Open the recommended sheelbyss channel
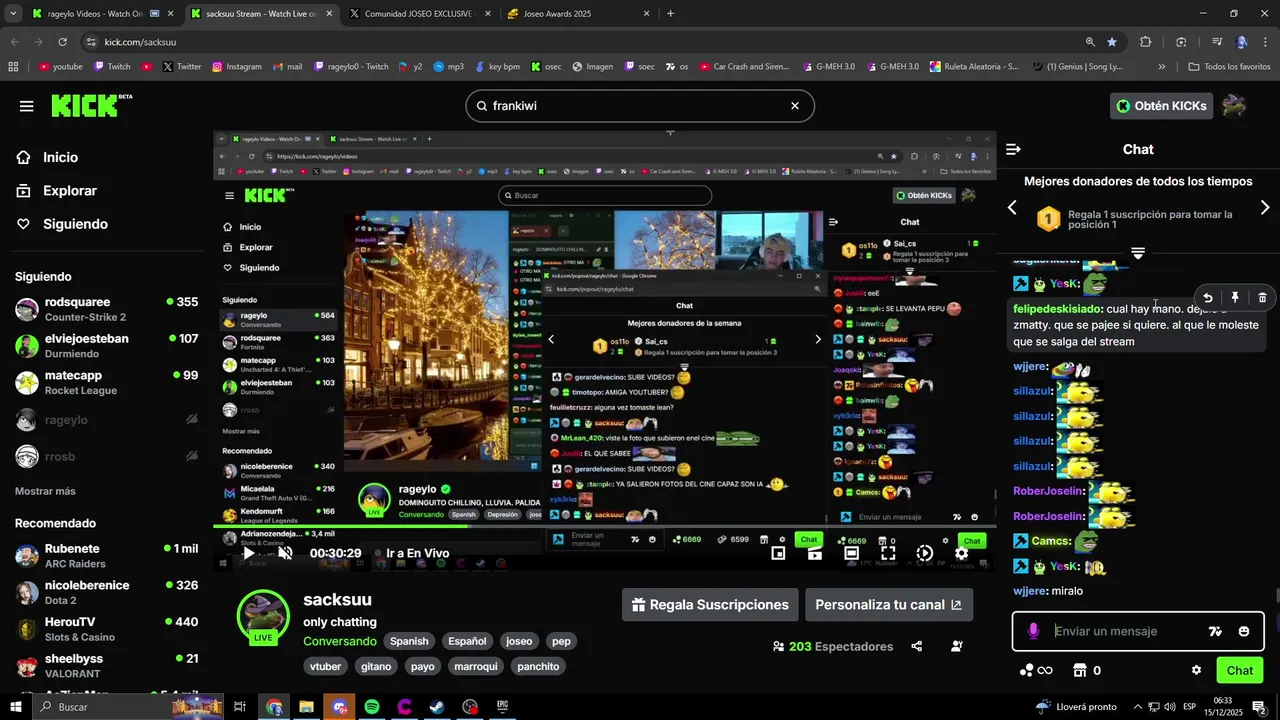 click(106, 665)
